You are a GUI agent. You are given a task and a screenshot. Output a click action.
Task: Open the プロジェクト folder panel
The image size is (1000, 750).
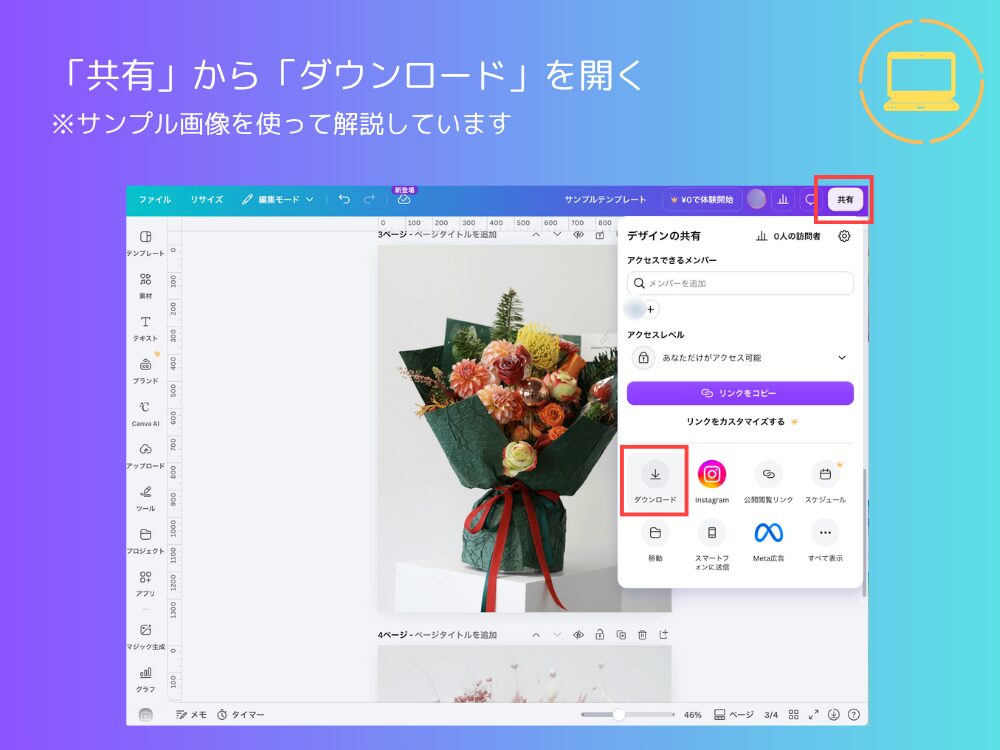(145, 541)
